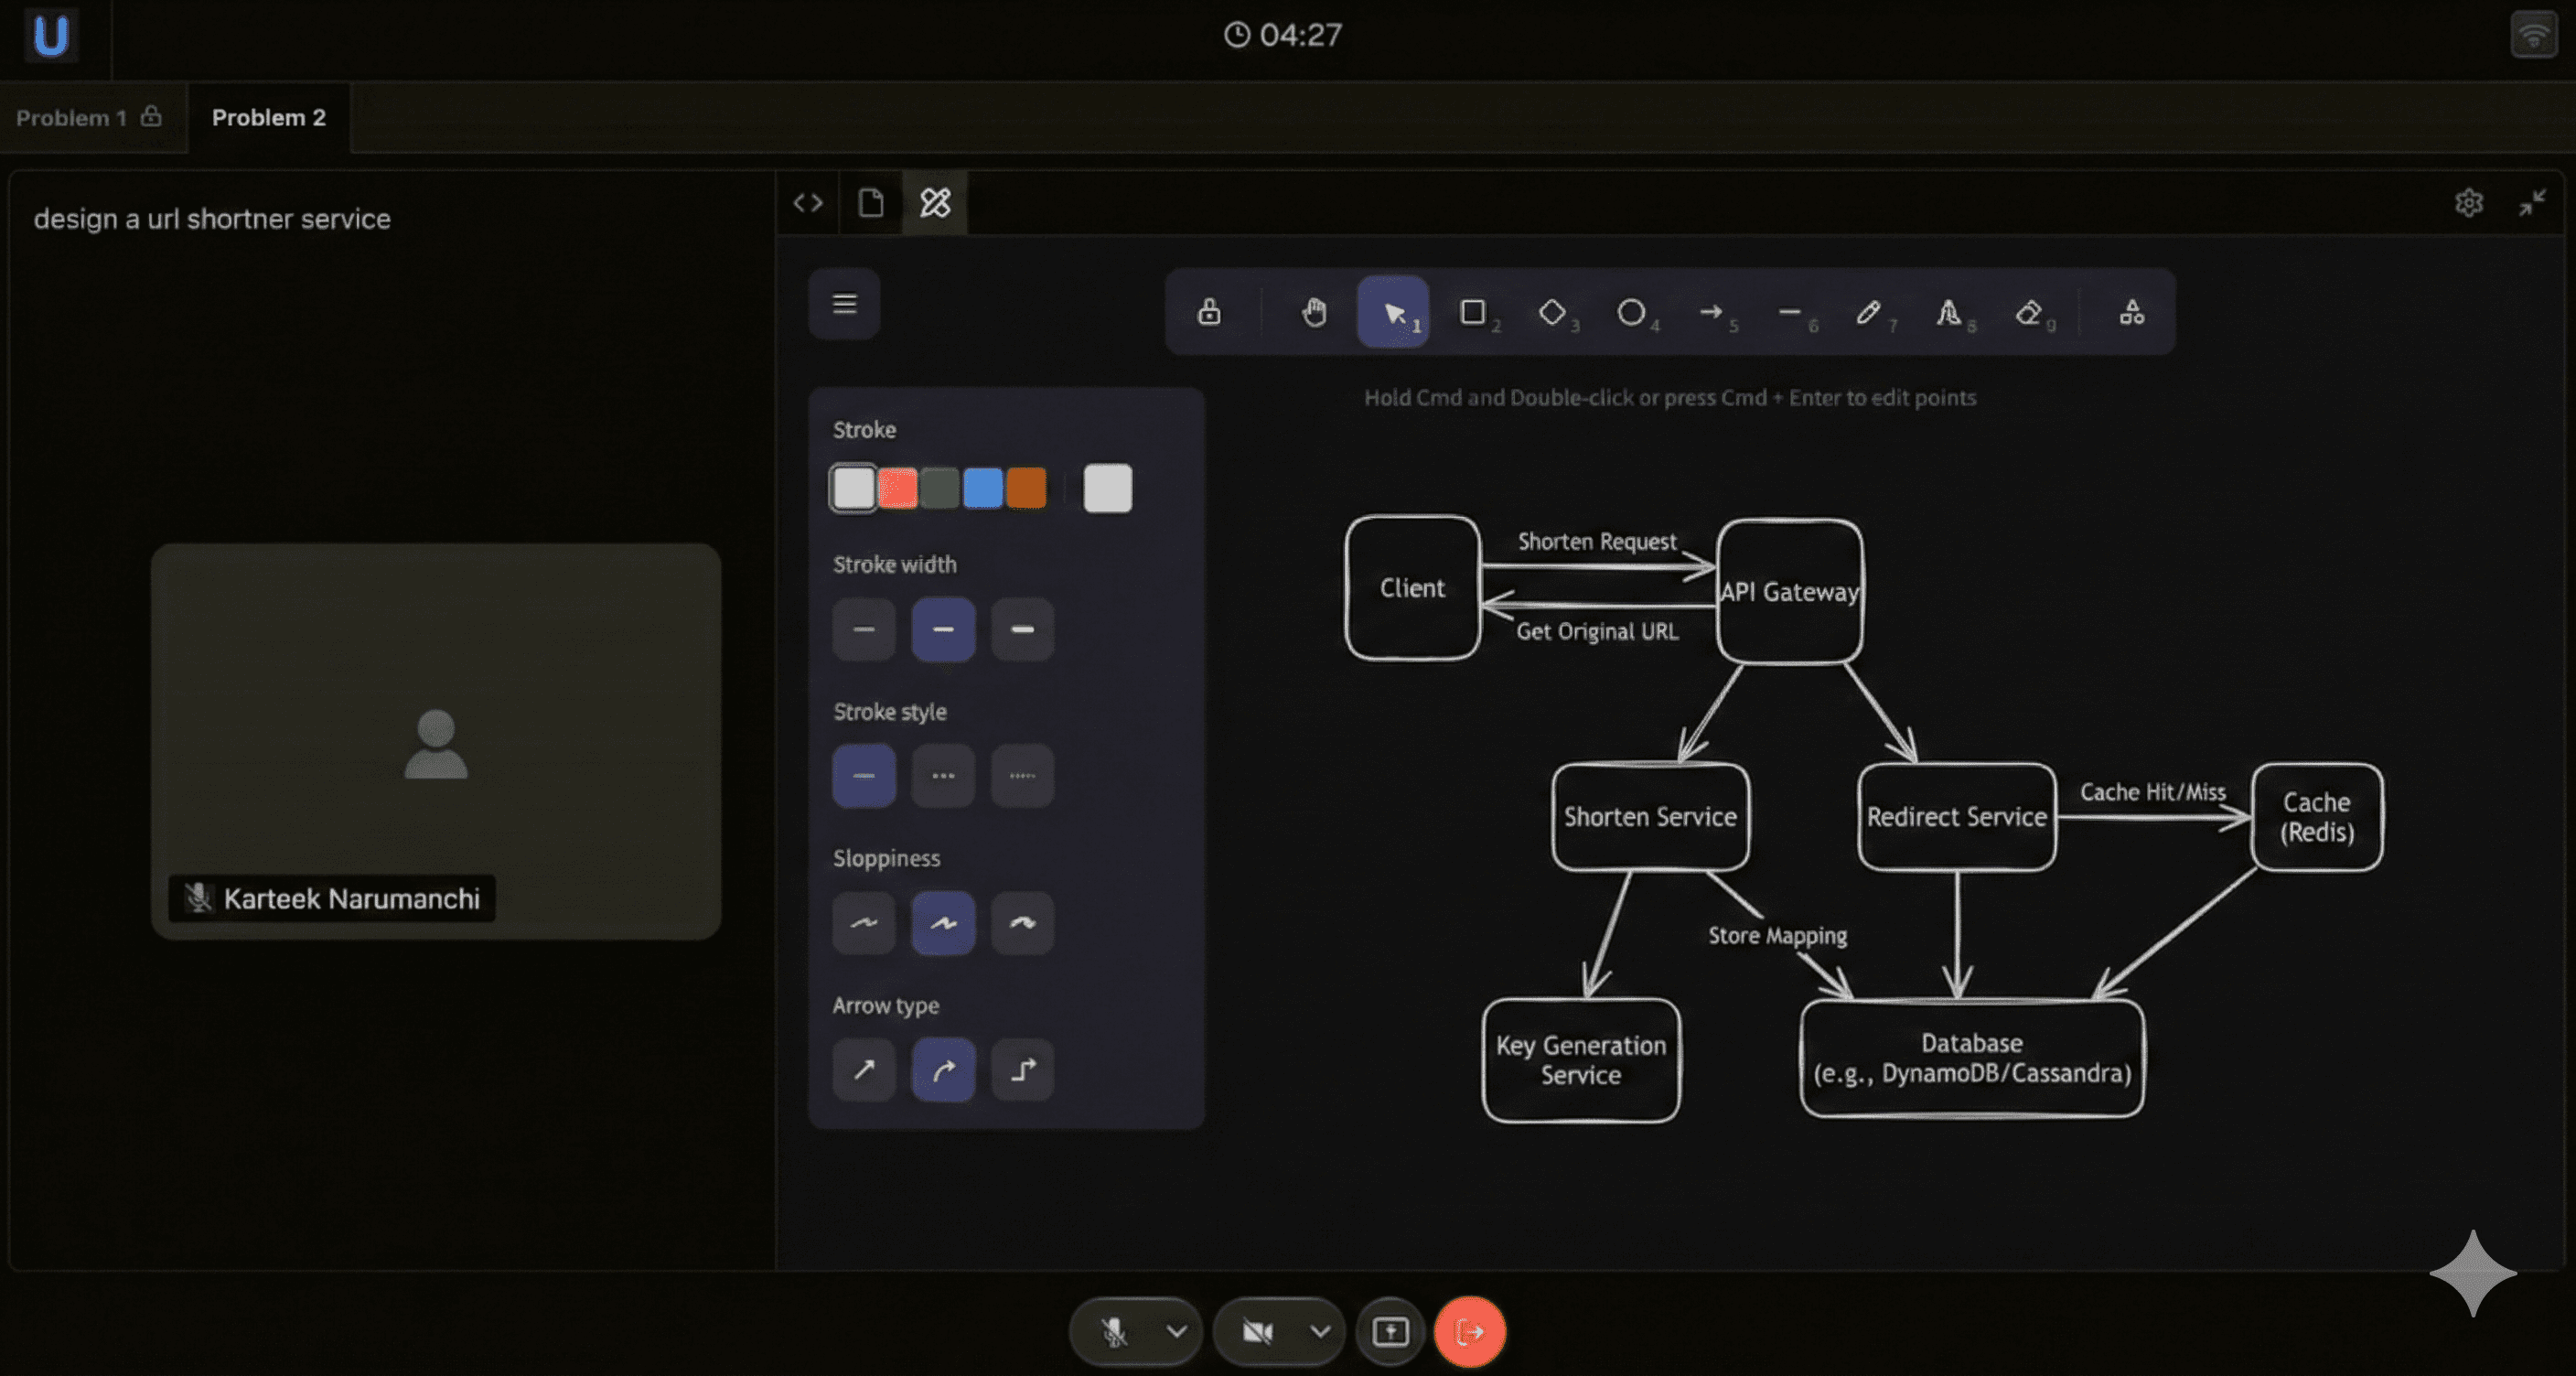
Task: Pick the Arrow drawing tool
Action: point(1712,313)
